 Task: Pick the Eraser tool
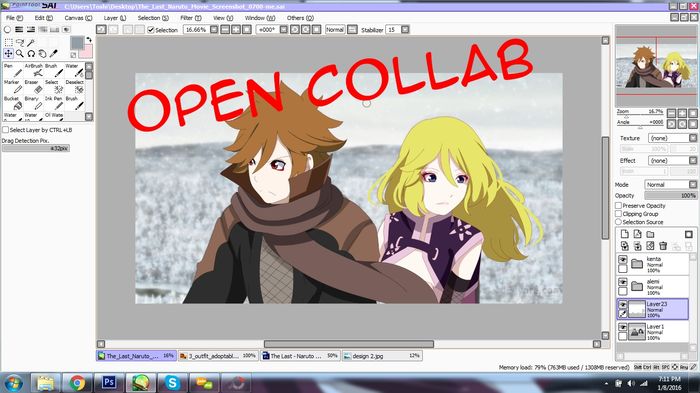click(x=34, y=87)
